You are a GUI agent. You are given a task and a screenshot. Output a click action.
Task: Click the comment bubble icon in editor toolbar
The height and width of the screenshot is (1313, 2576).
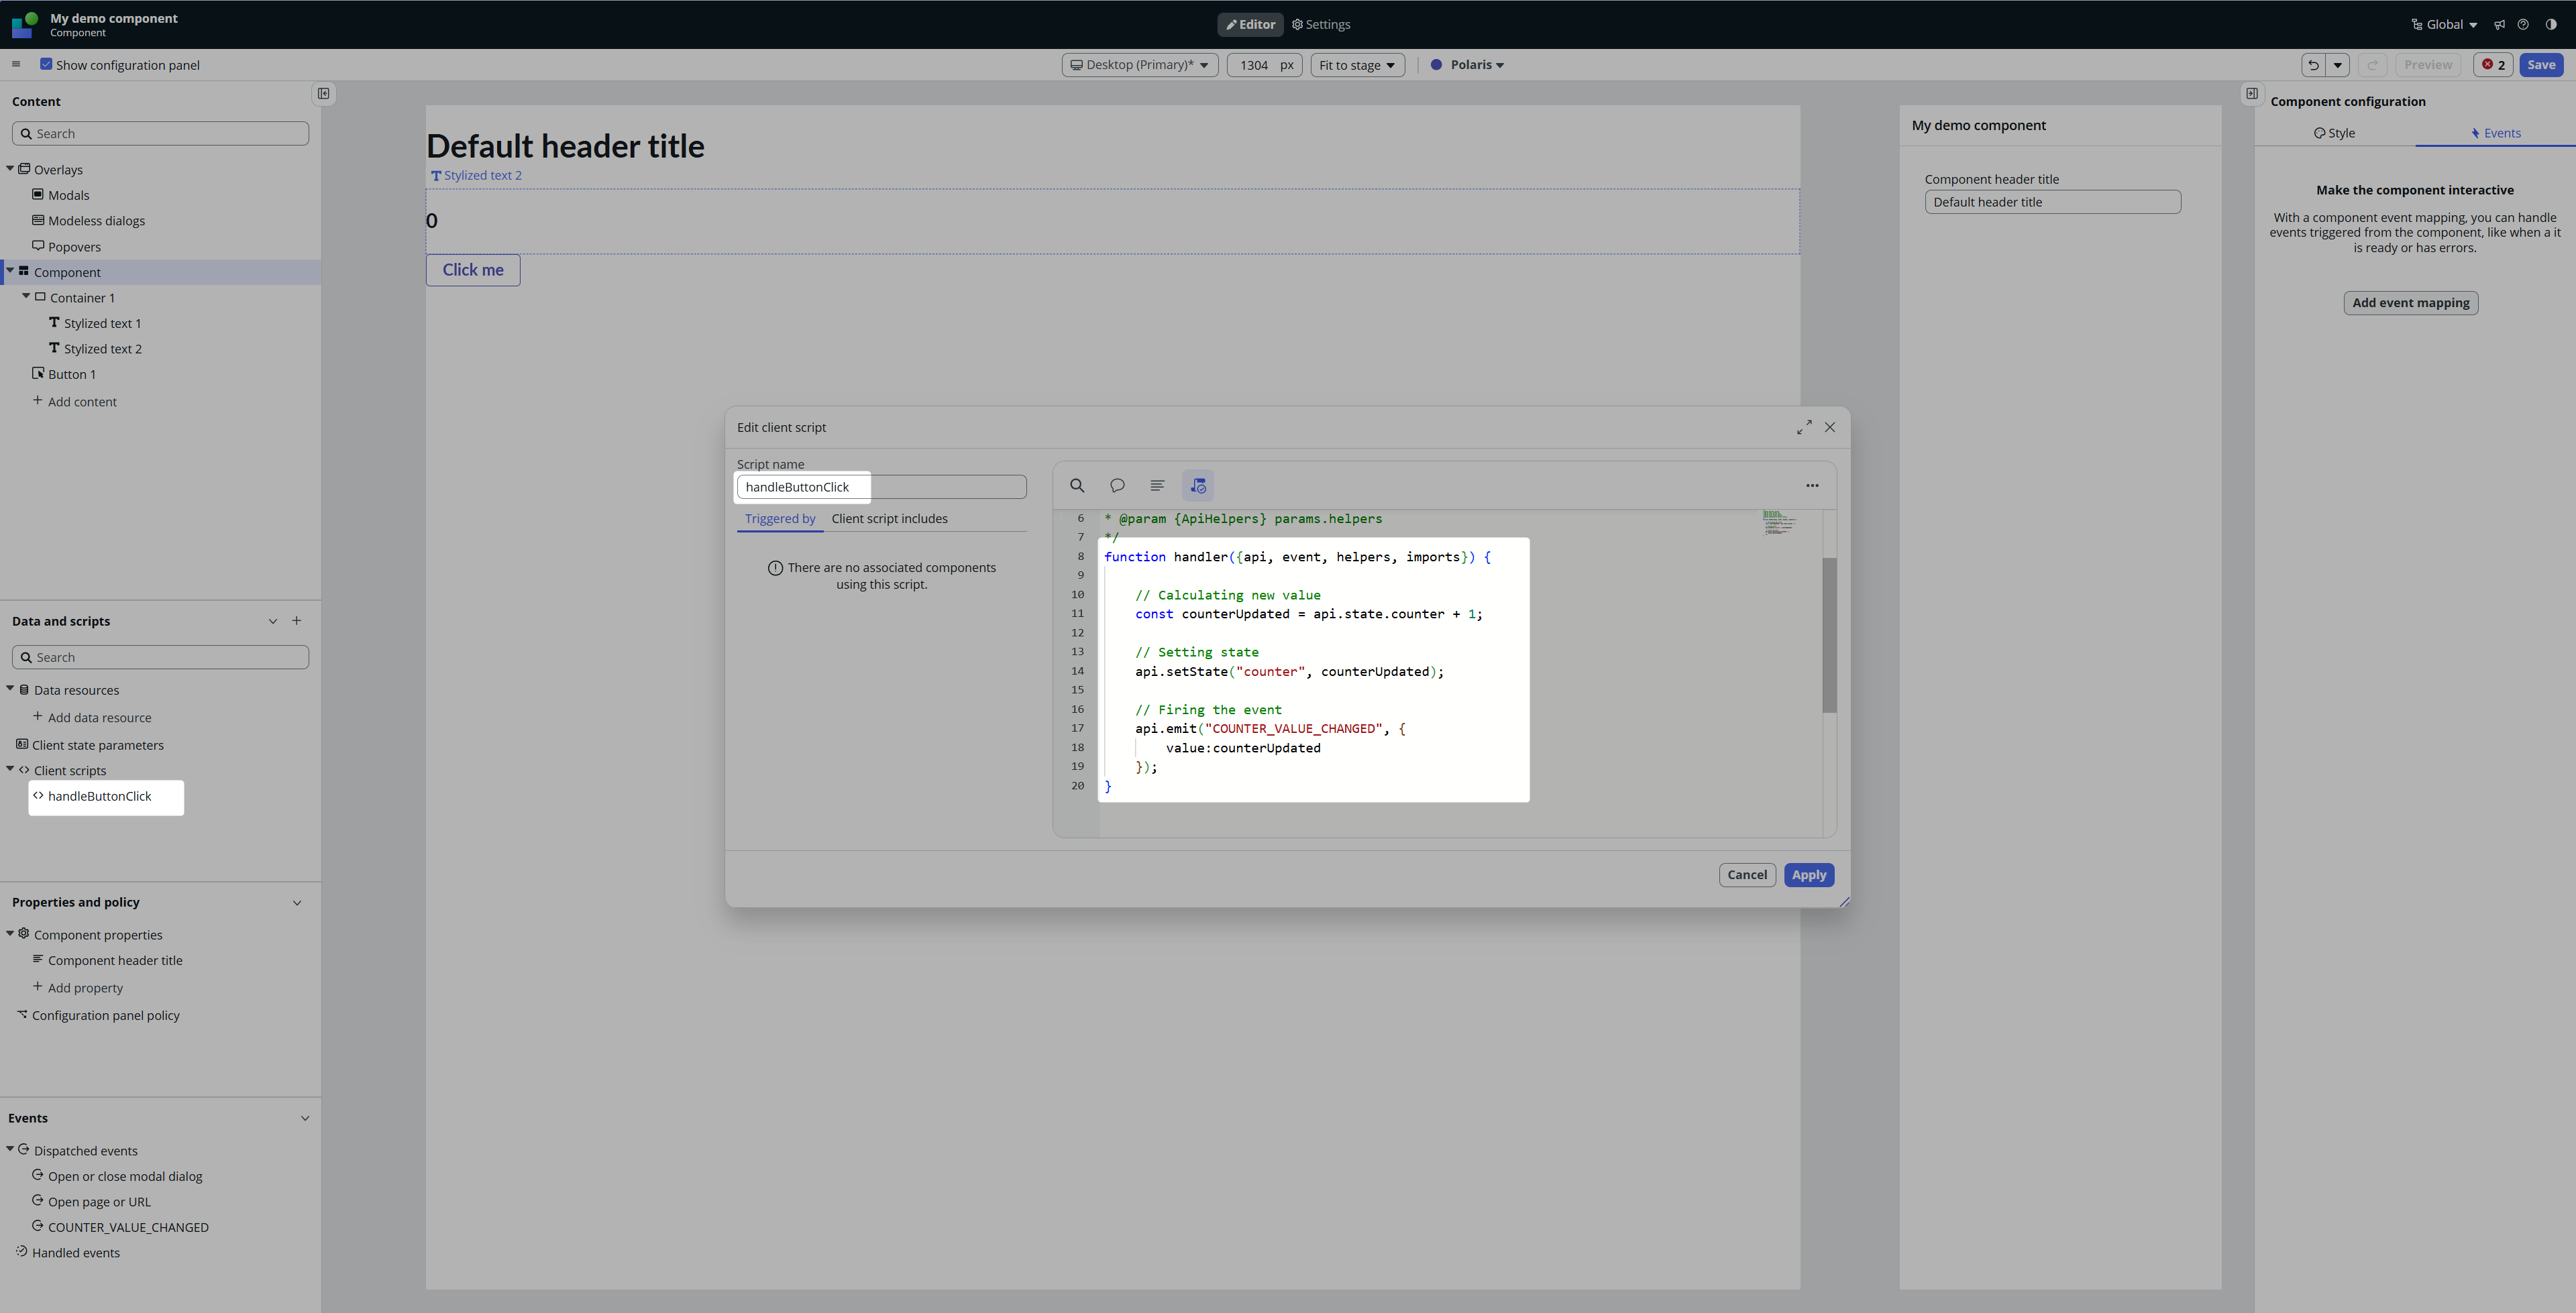[1117, 486]
